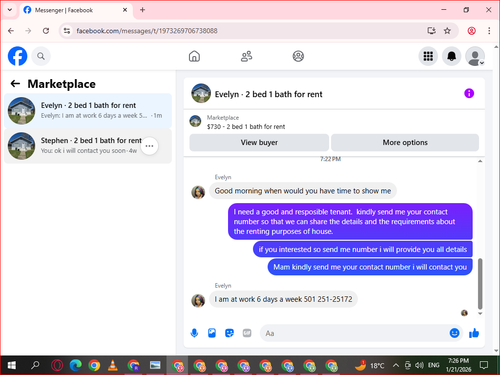Open the Facebook menu grid icon
500x375 pixels.
tap(428, 56)
